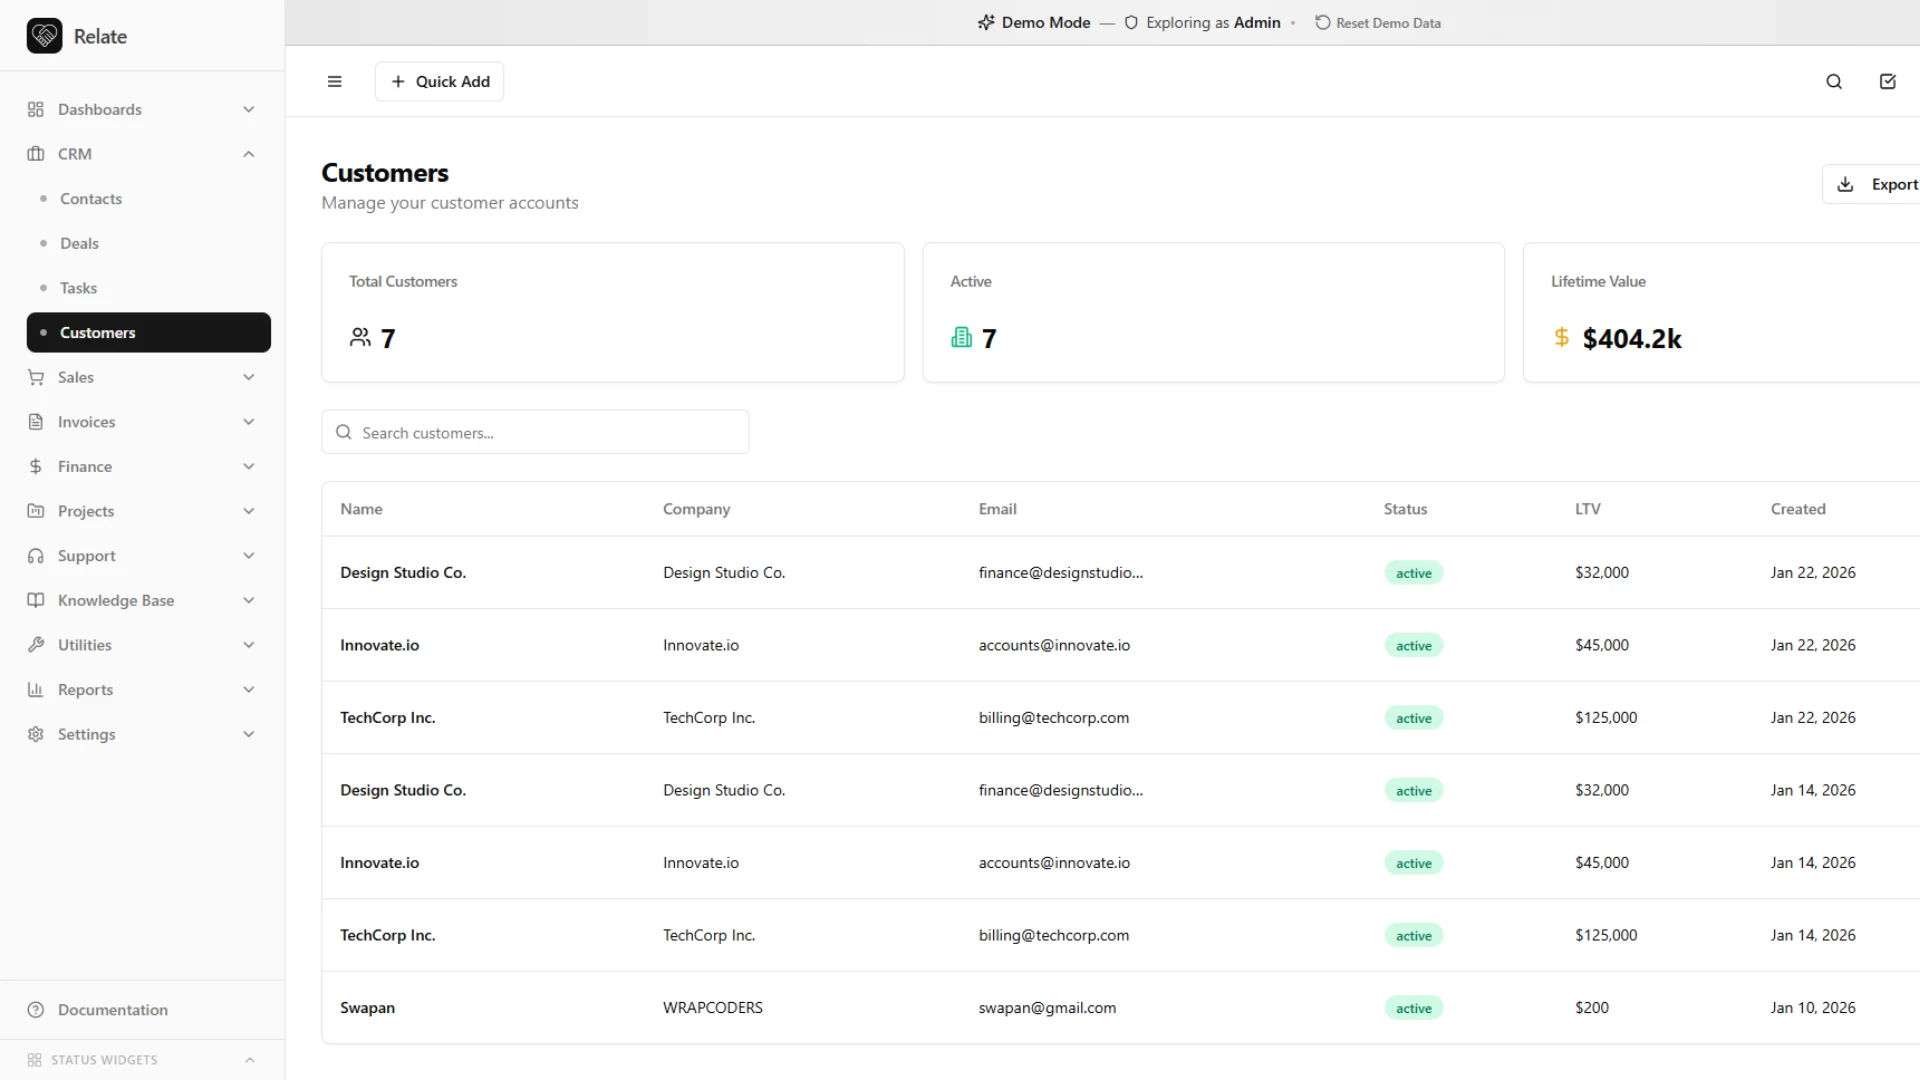This screenshot has height=1080, width=1920.
Task: Click the $200 LTV value
Action: coord(1592,1008)
